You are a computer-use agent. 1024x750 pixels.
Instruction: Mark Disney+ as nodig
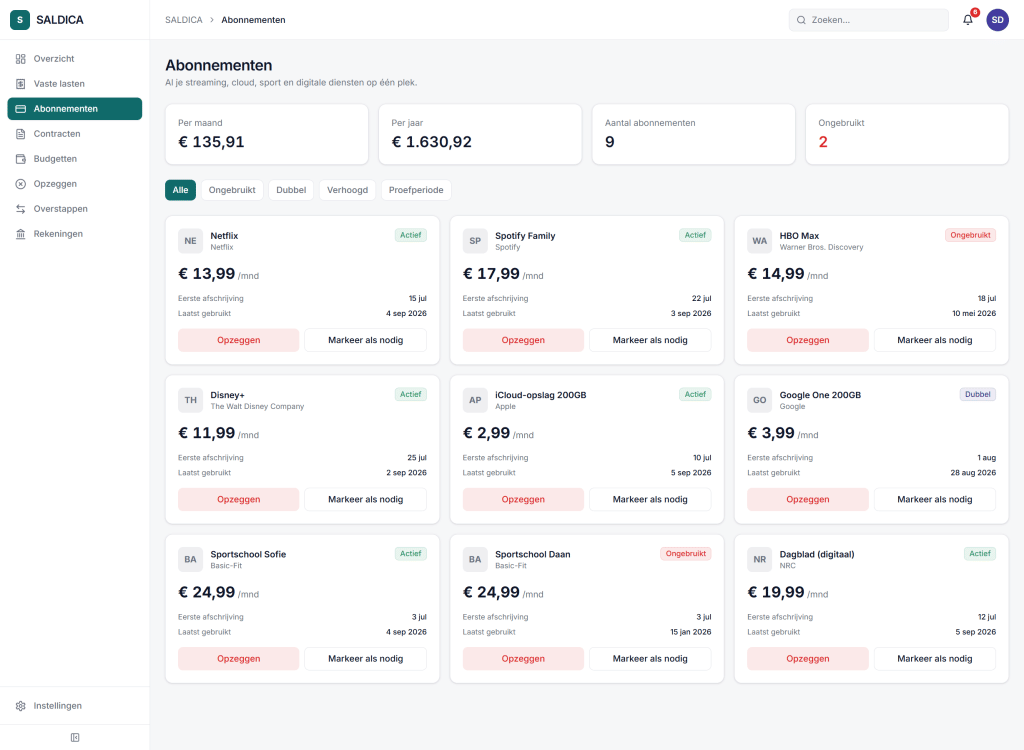[x=366, y=500]
